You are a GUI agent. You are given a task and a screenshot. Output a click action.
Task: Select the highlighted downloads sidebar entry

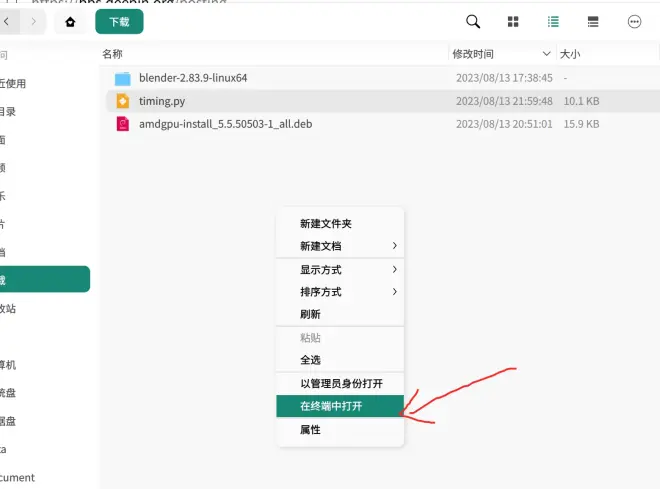[44, 279]
